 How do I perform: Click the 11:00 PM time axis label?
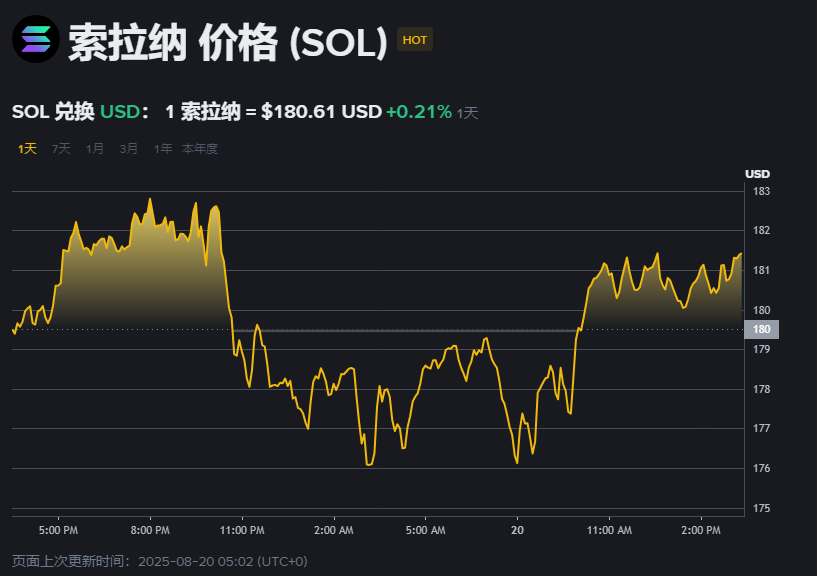pos(242,531)
